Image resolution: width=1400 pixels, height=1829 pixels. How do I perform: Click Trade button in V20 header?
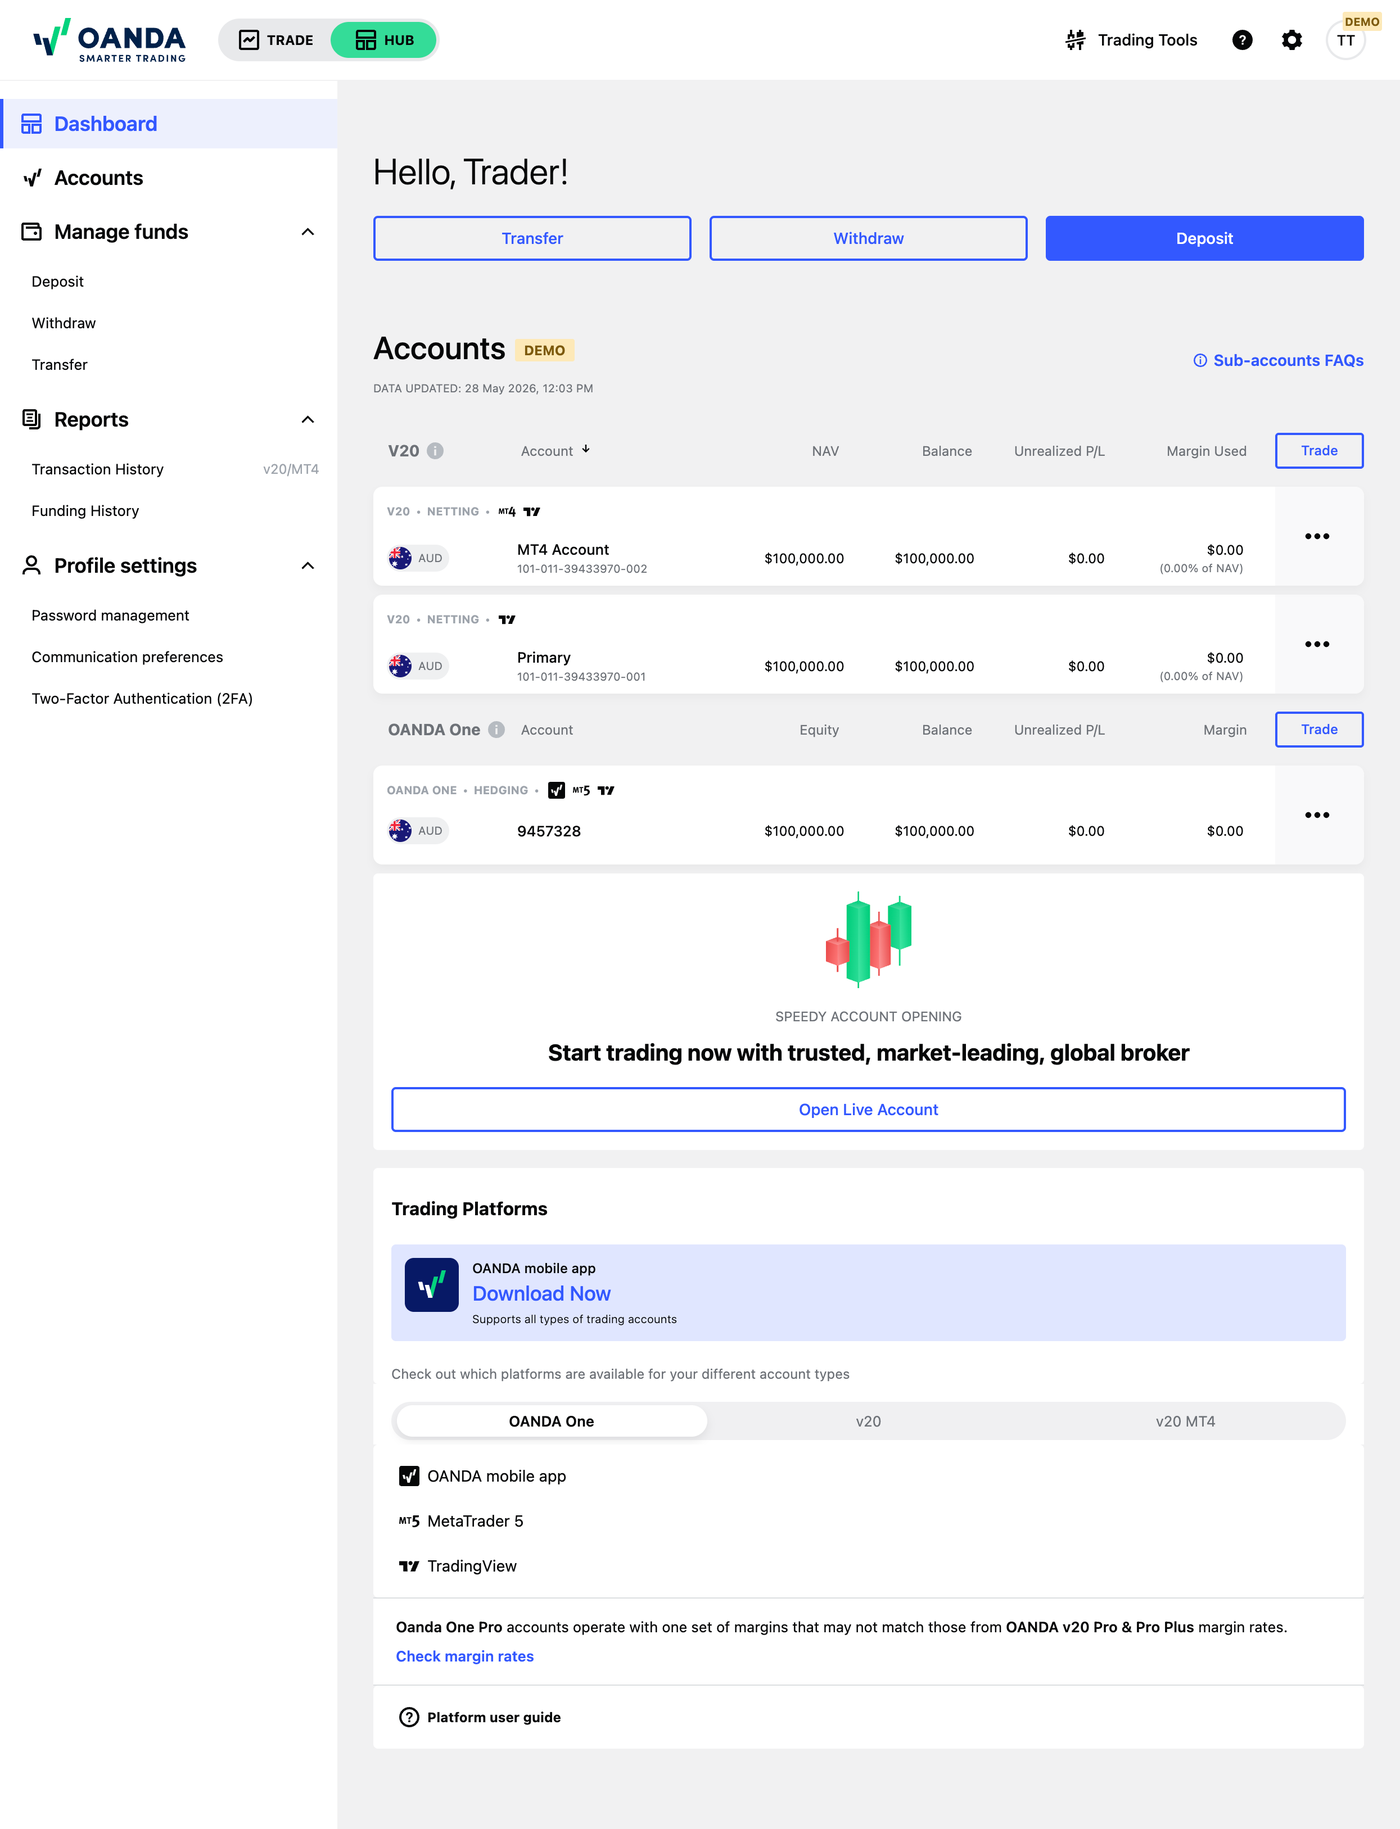(1319, 451)
